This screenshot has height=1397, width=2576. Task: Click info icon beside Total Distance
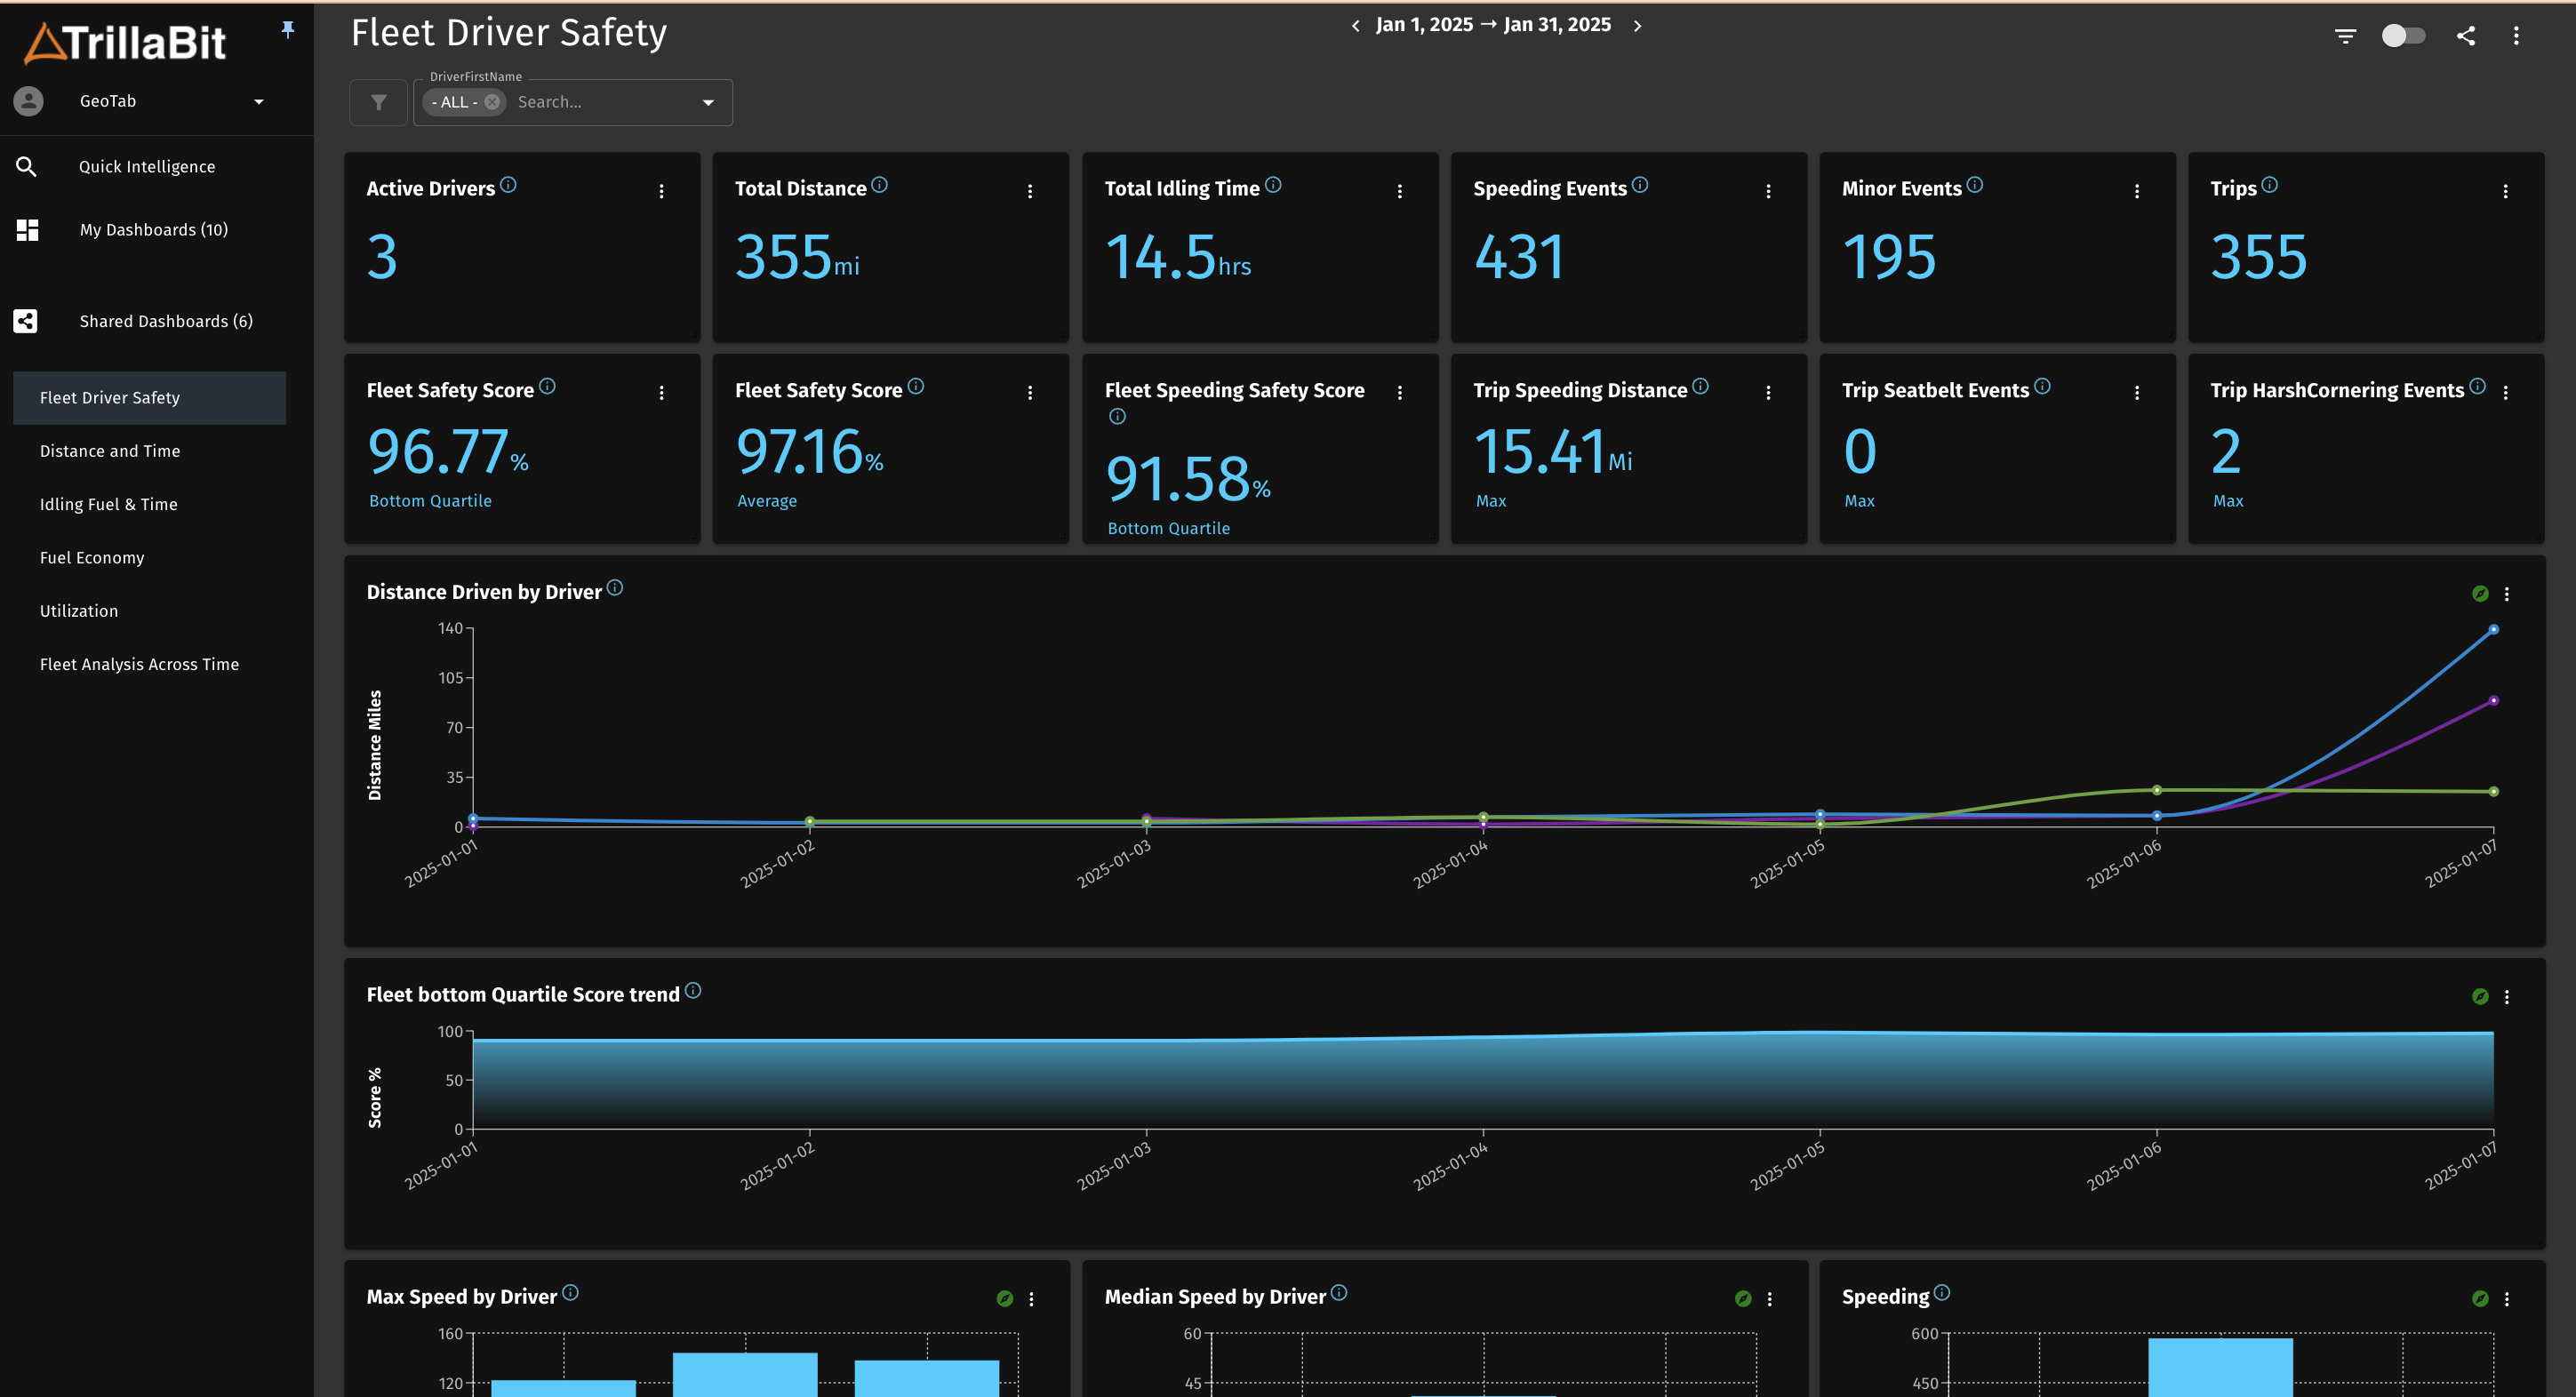pyautogui.click(x=879, y=185)
